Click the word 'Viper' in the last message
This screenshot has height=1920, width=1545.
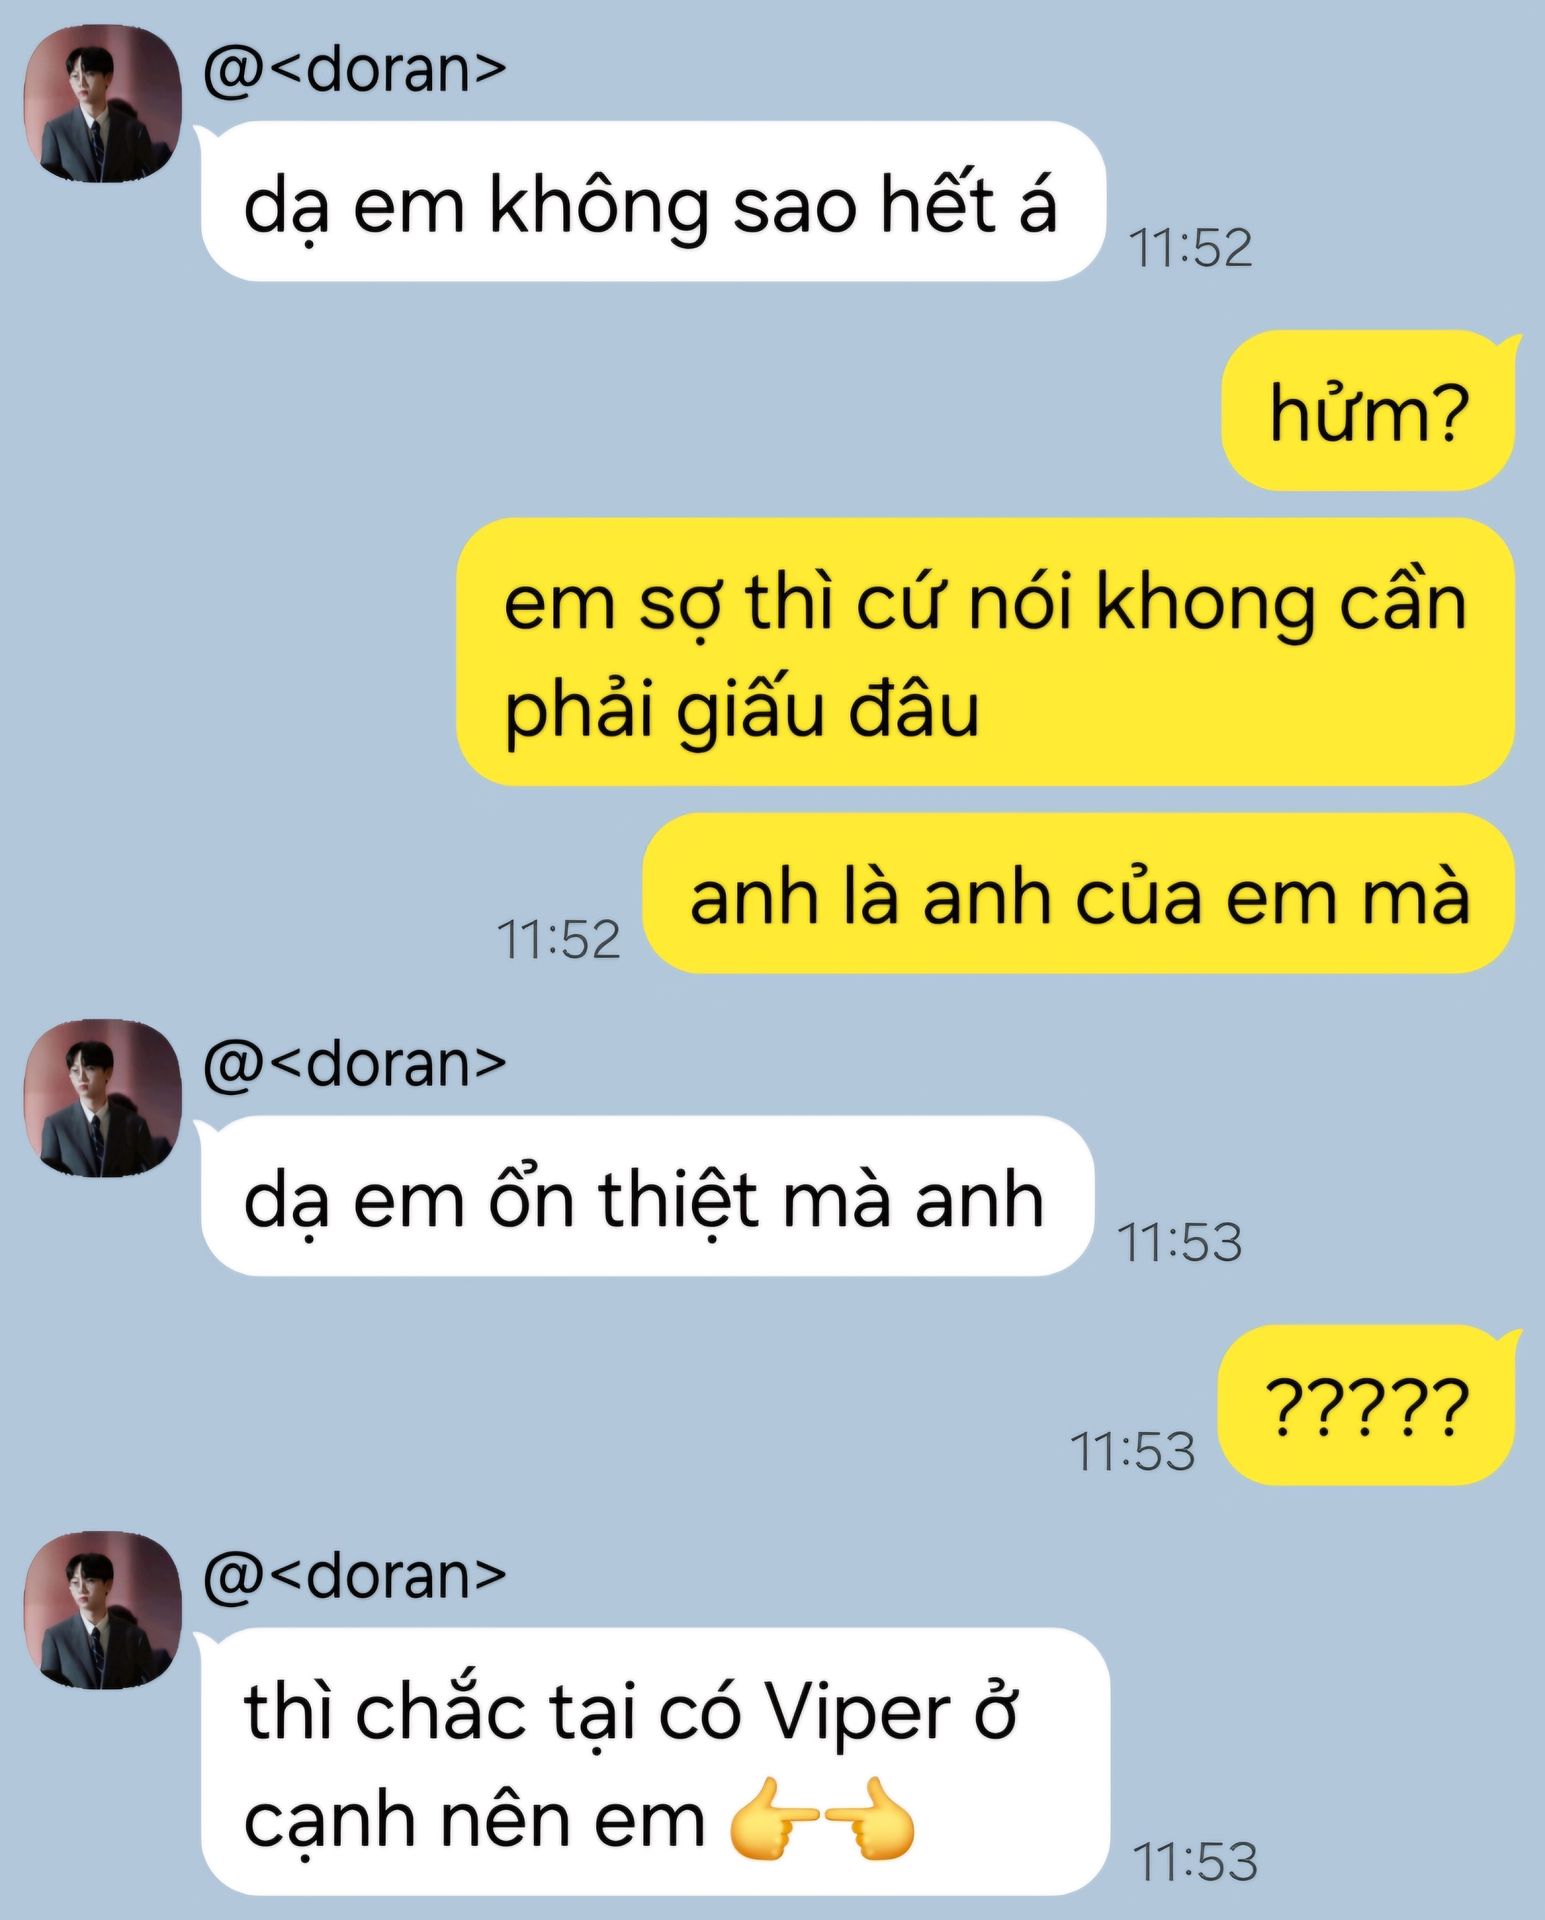click(x=857, y=1716)
